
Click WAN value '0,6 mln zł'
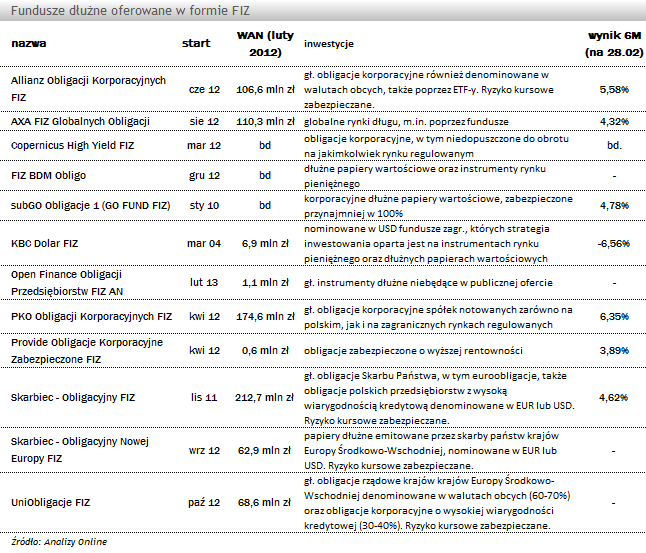click(265, 350)
